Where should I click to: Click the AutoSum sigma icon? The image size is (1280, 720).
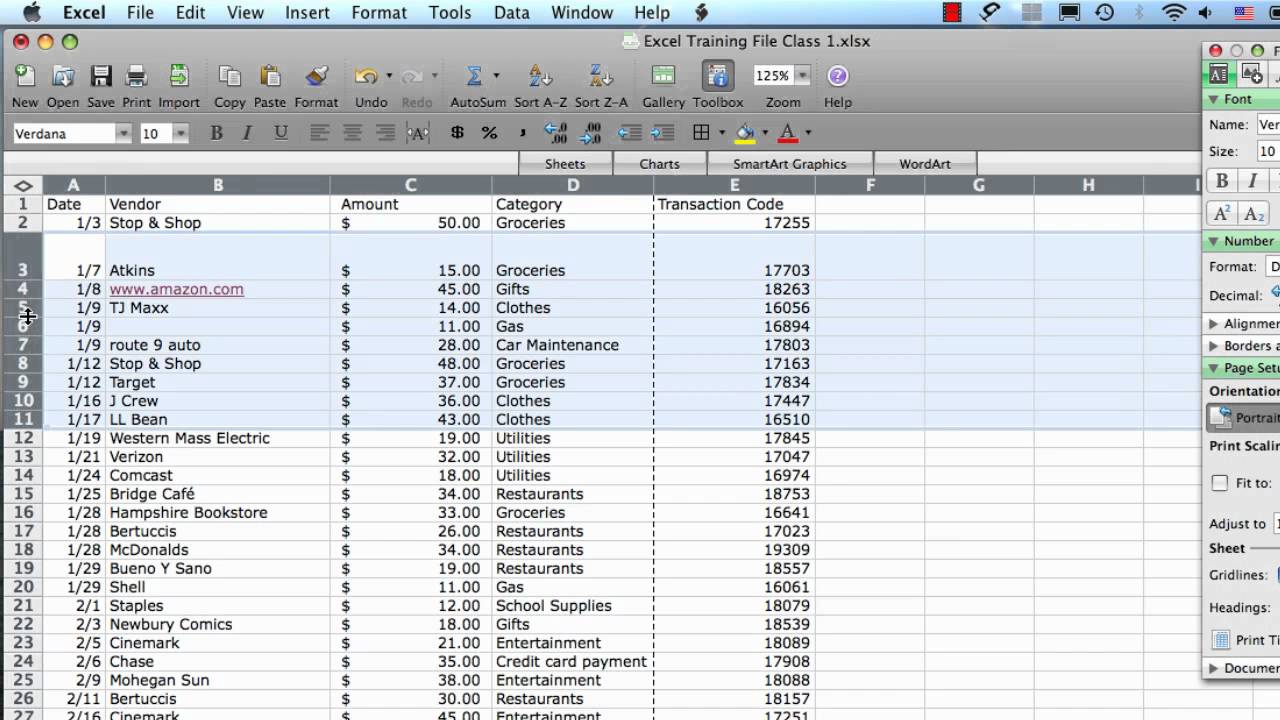coord(474,76)
